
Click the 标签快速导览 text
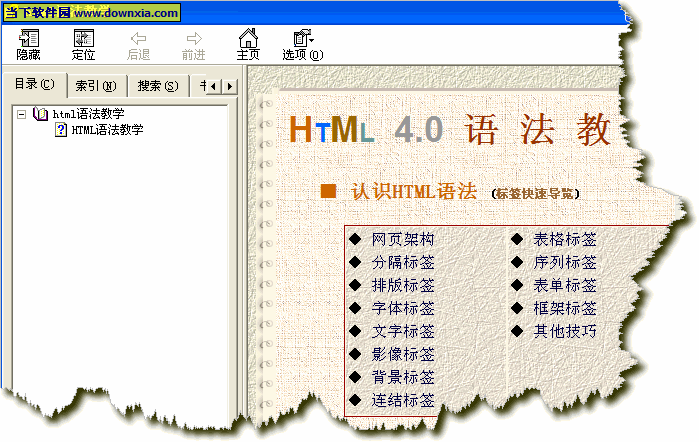click(535, 194)
